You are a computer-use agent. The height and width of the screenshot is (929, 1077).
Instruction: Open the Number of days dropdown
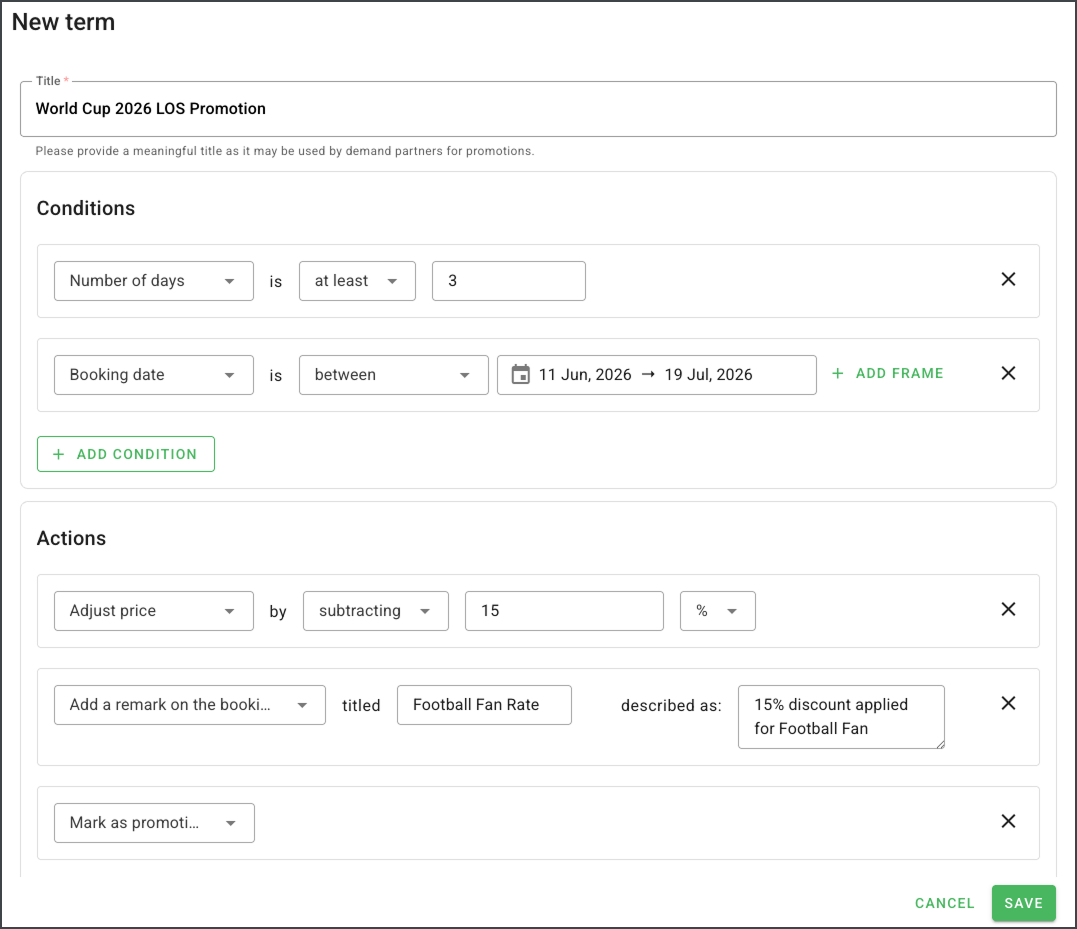pyautogui.click(x=153, y=281)
